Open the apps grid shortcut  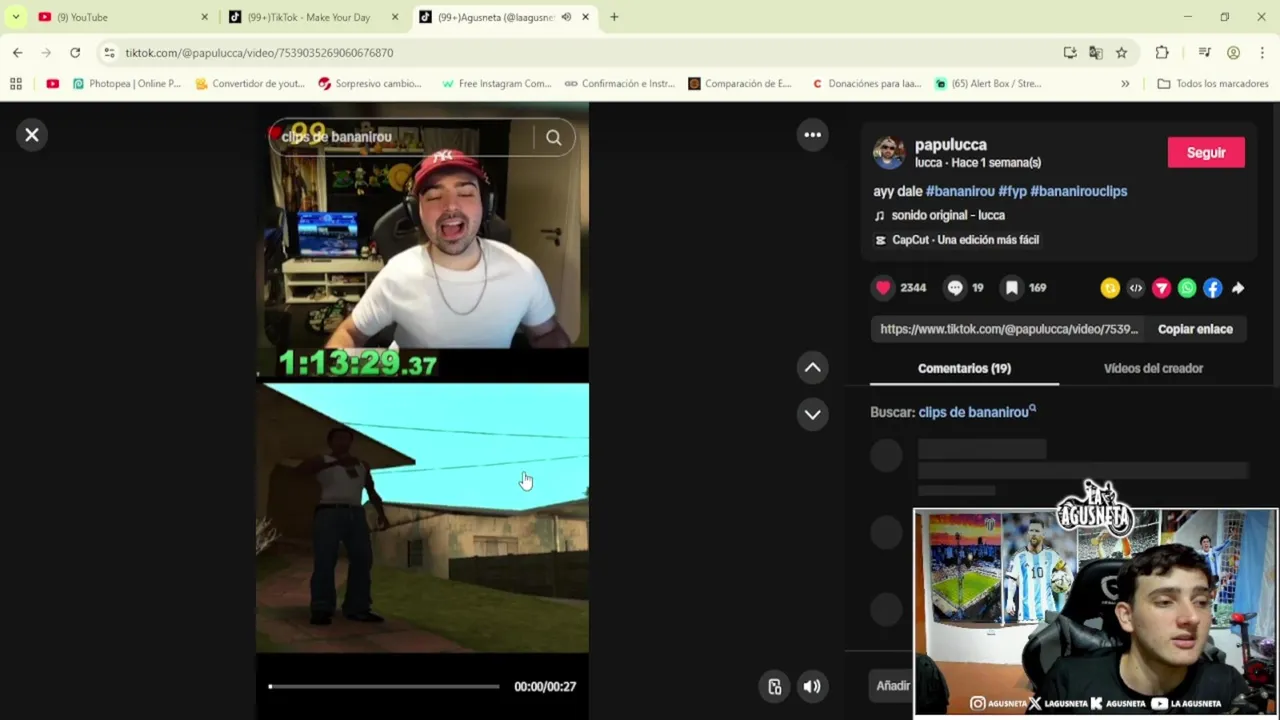(x=16, y=84)
